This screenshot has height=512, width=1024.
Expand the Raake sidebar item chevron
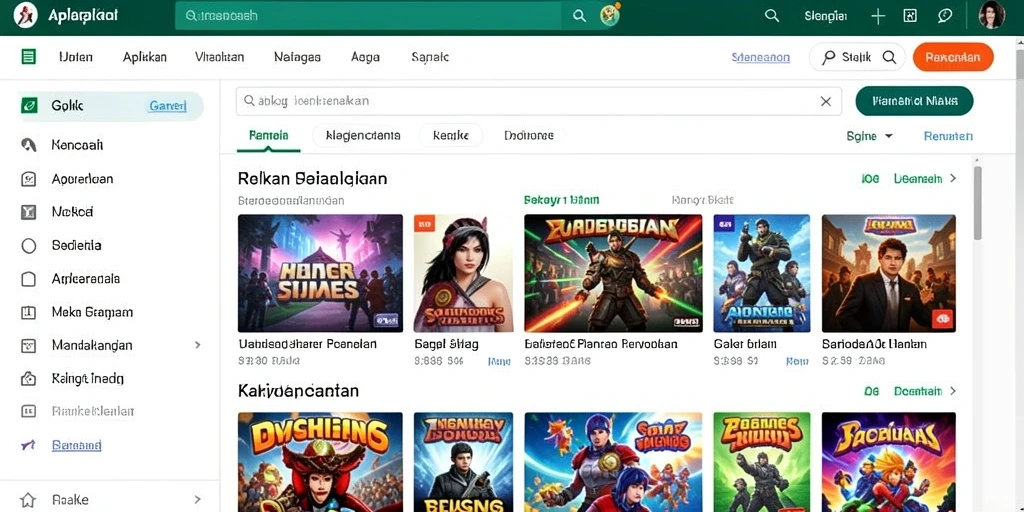tap(197, 500)
